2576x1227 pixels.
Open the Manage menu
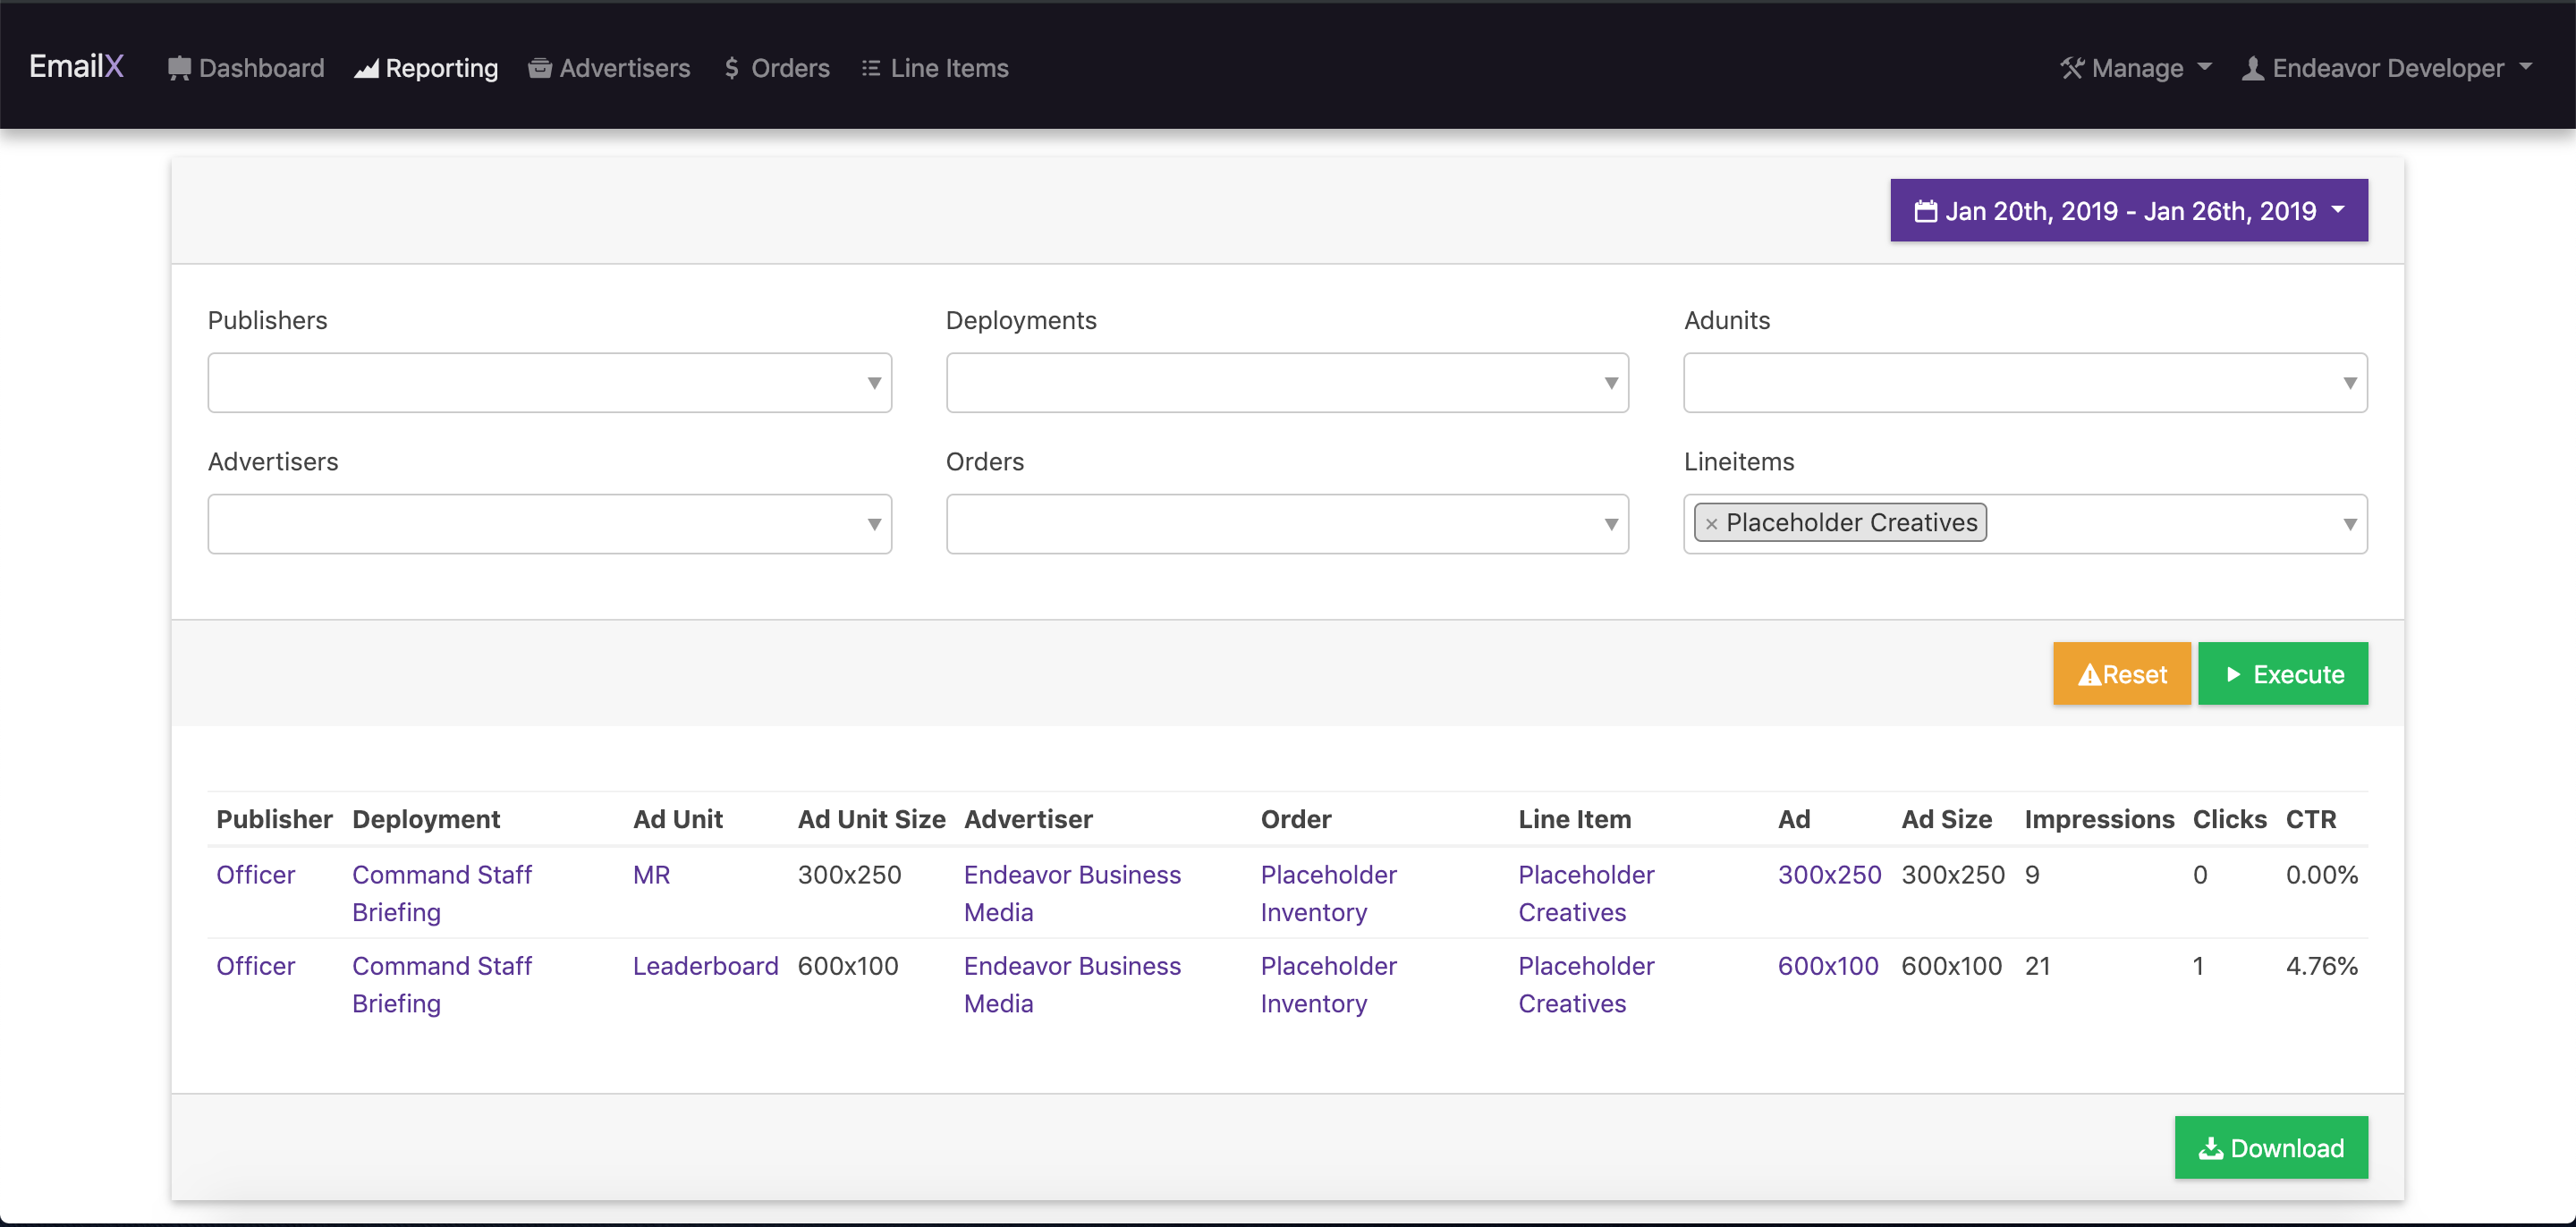pos(2135,68)
